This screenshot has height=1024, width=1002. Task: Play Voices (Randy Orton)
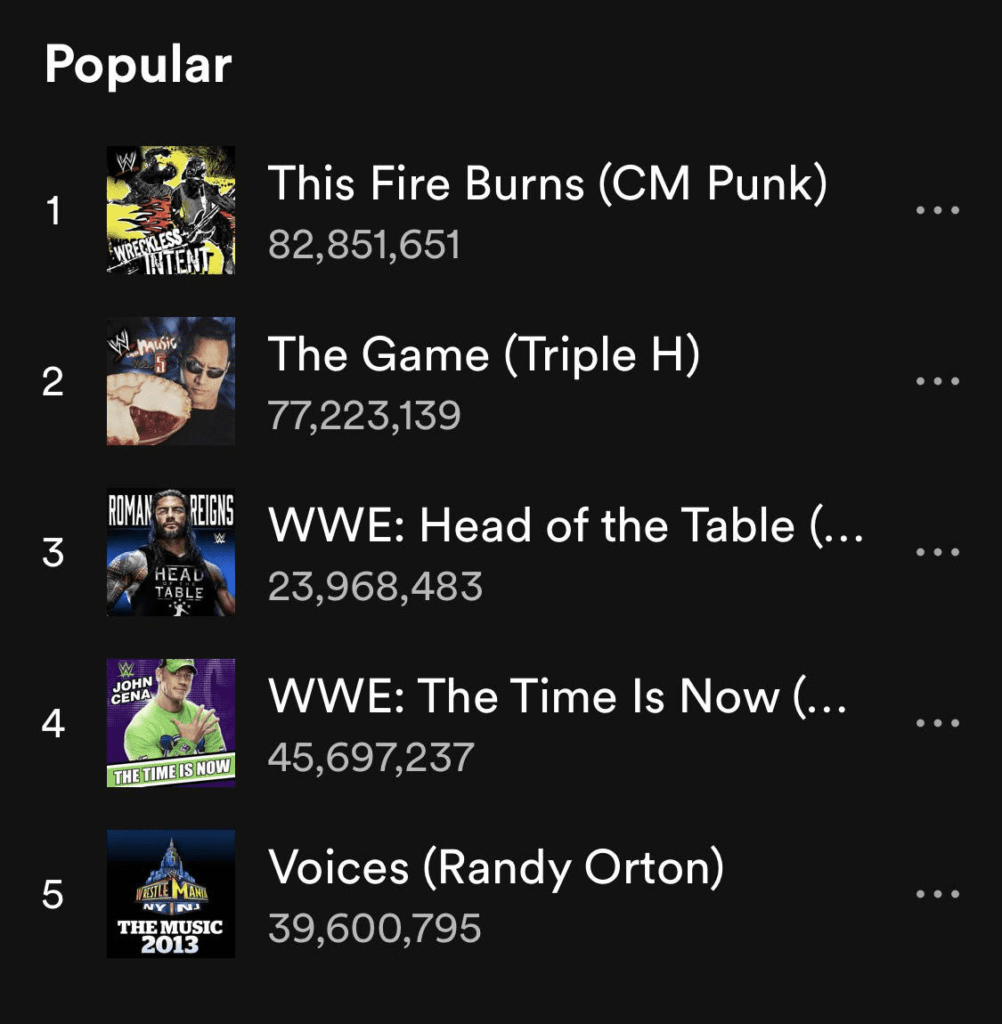point(495,869)
